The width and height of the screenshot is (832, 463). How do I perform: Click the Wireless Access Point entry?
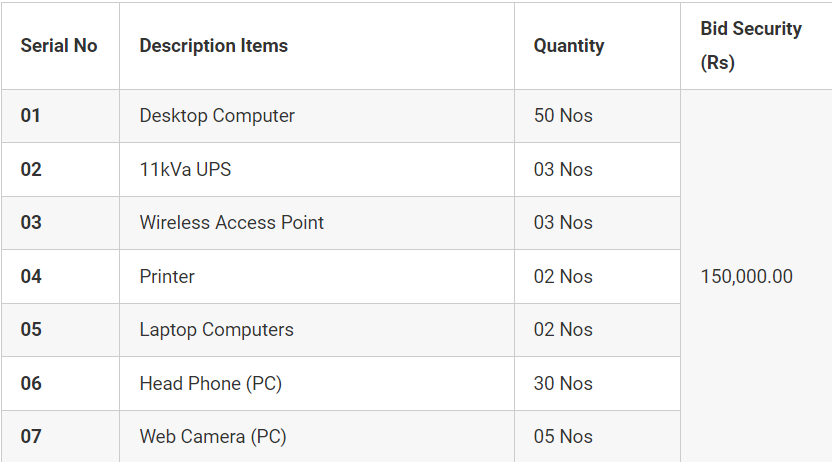(x=232, y=223)
